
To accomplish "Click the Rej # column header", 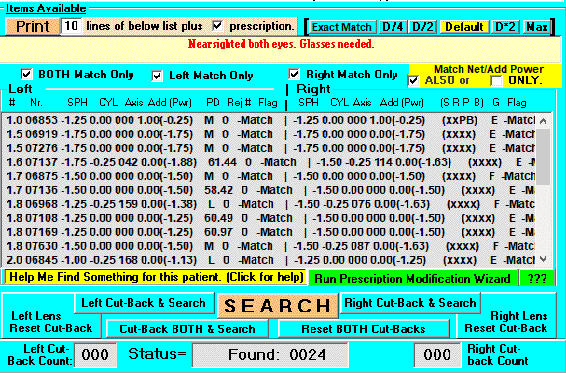I will pyautogui.click(x=239, y=103).
